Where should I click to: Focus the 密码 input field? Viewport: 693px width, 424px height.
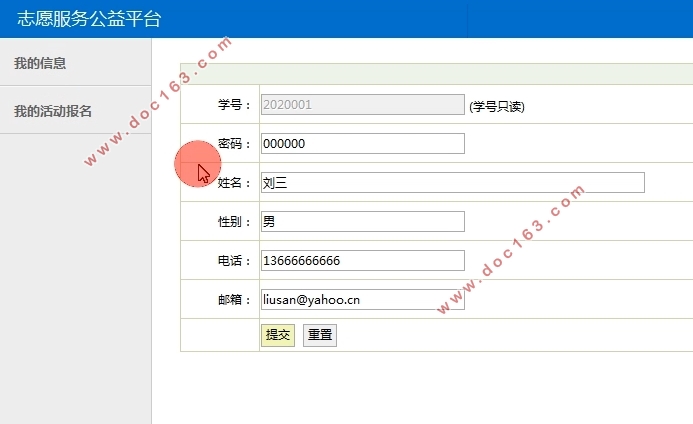(x=362, y=144)
